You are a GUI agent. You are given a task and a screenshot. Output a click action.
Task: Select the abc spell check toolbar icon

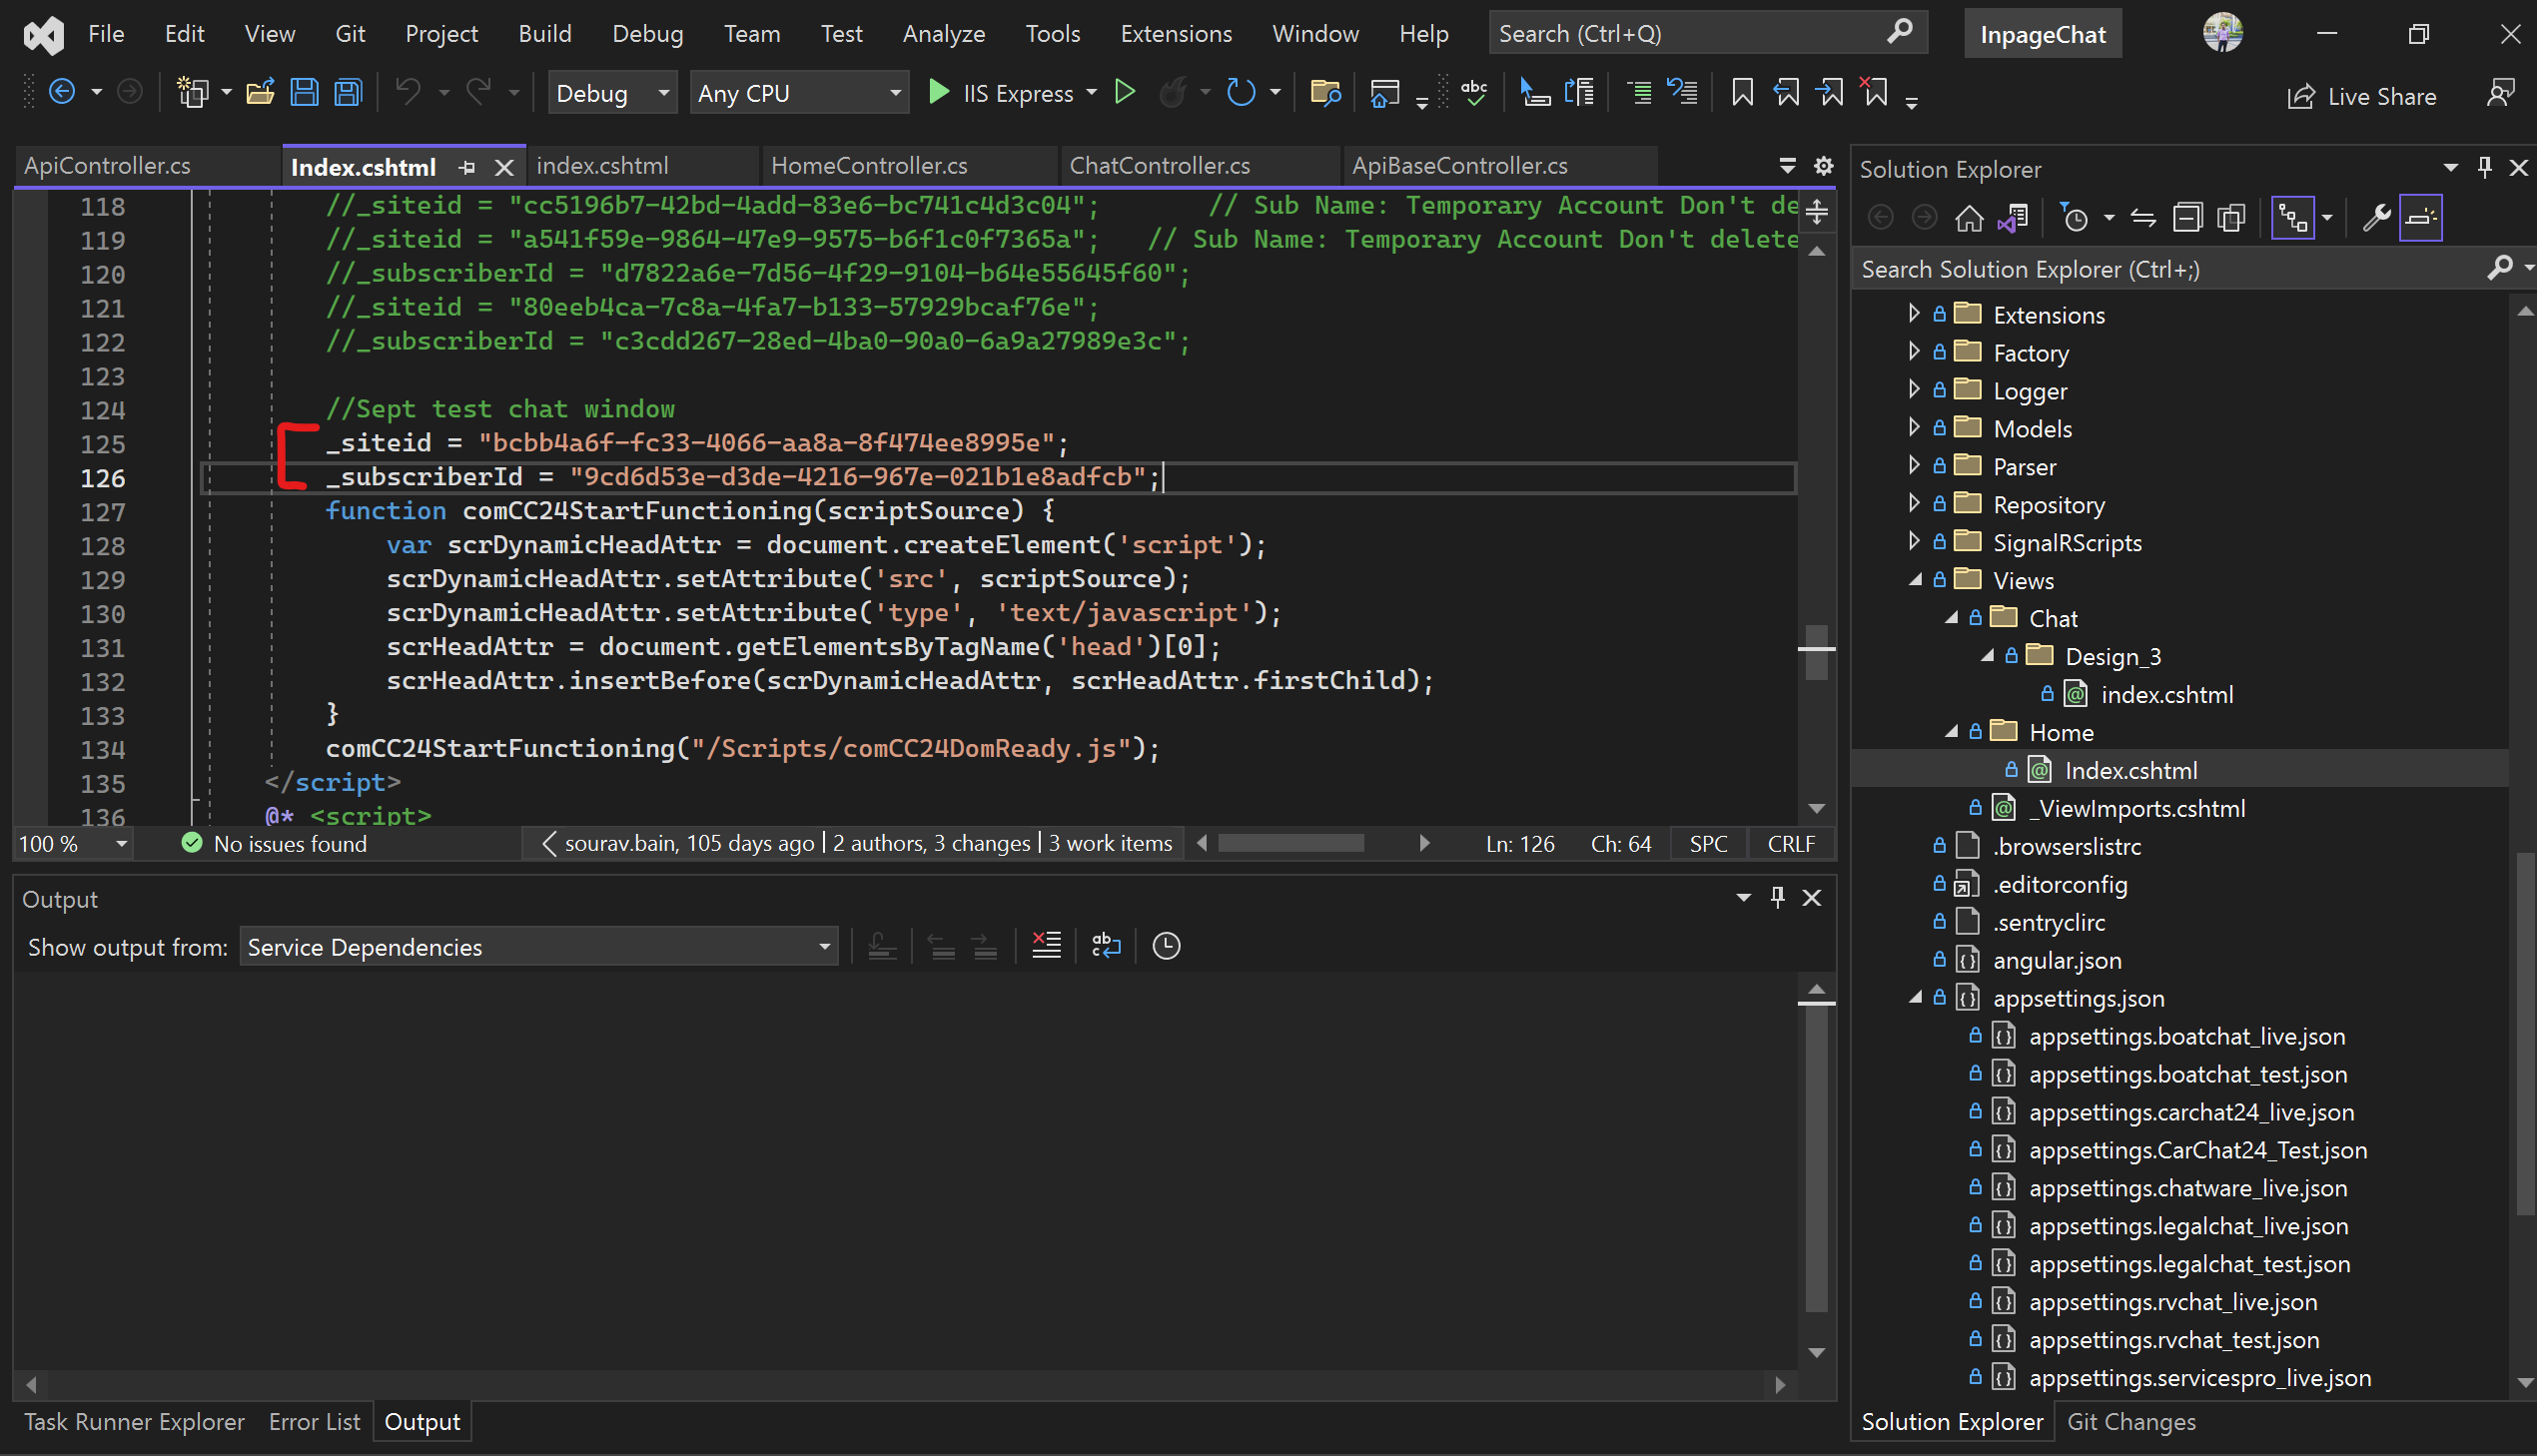[1473, 92]
